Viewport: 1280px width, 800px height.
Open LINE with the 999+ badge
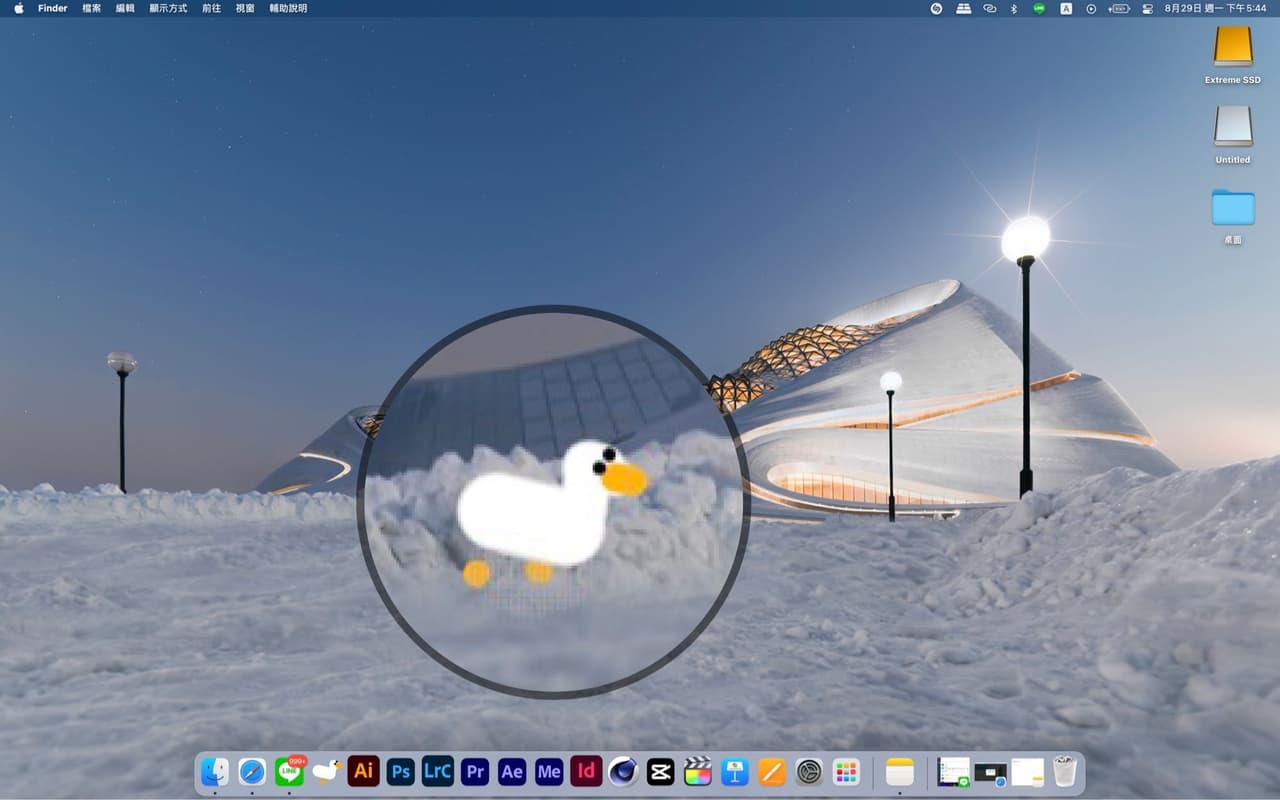pos(289,771)
